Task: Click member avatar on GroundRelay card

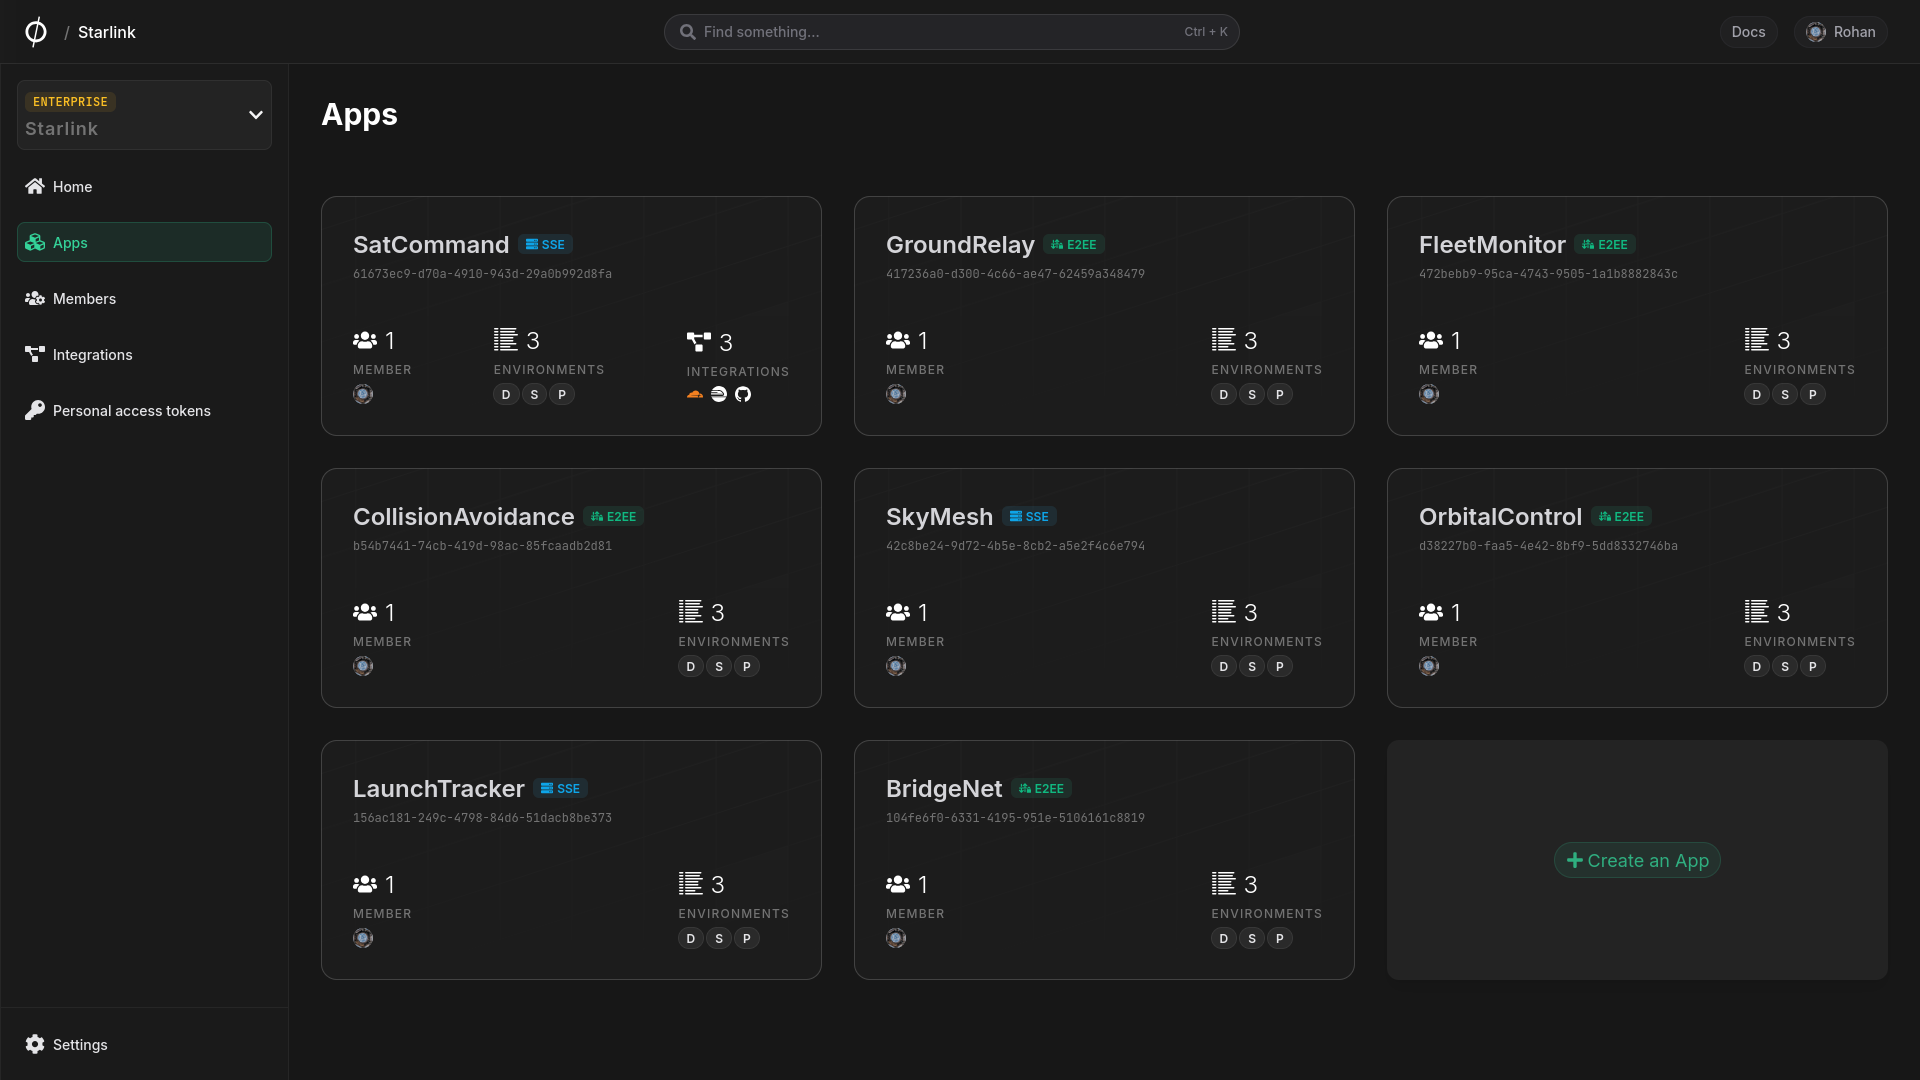Action: coord(896,394)
